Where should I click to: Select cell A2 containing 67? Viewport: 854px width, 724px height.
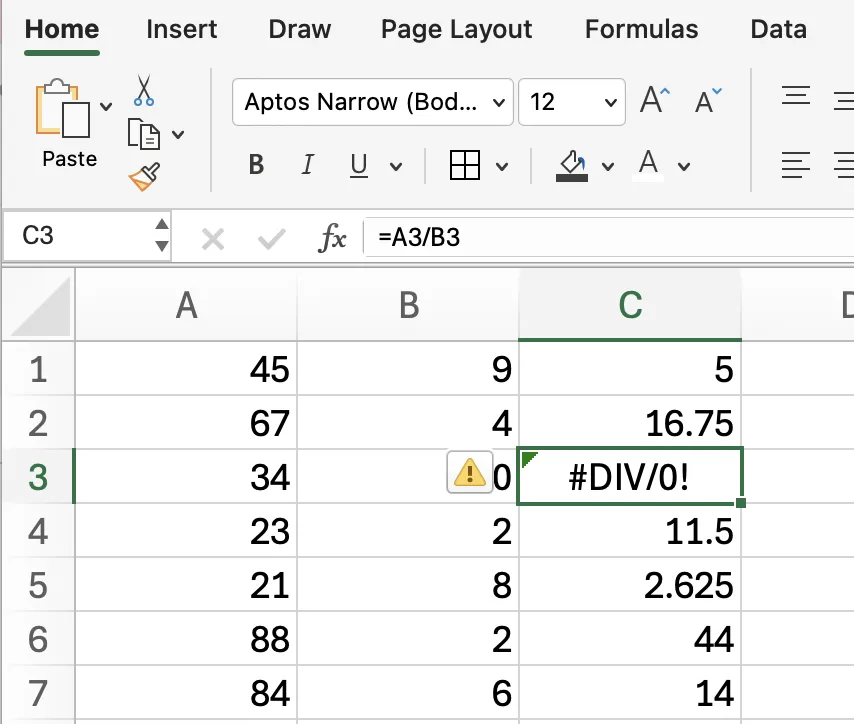tap(186, 423)
